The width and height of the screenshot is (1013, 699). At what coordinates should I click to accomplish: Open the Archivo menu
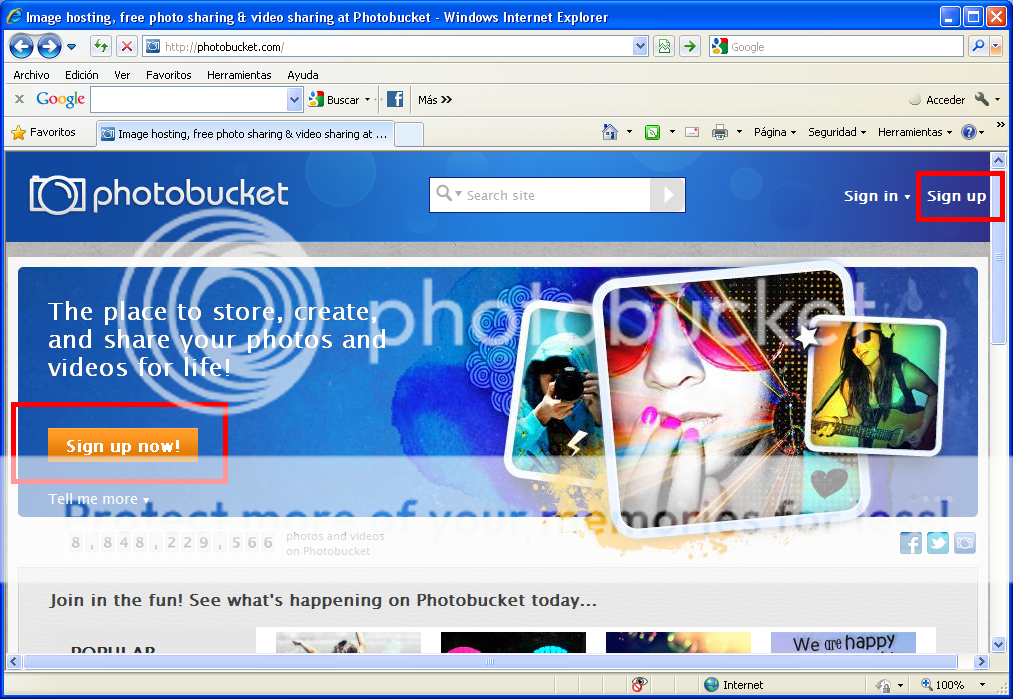(x=31, y=75)
